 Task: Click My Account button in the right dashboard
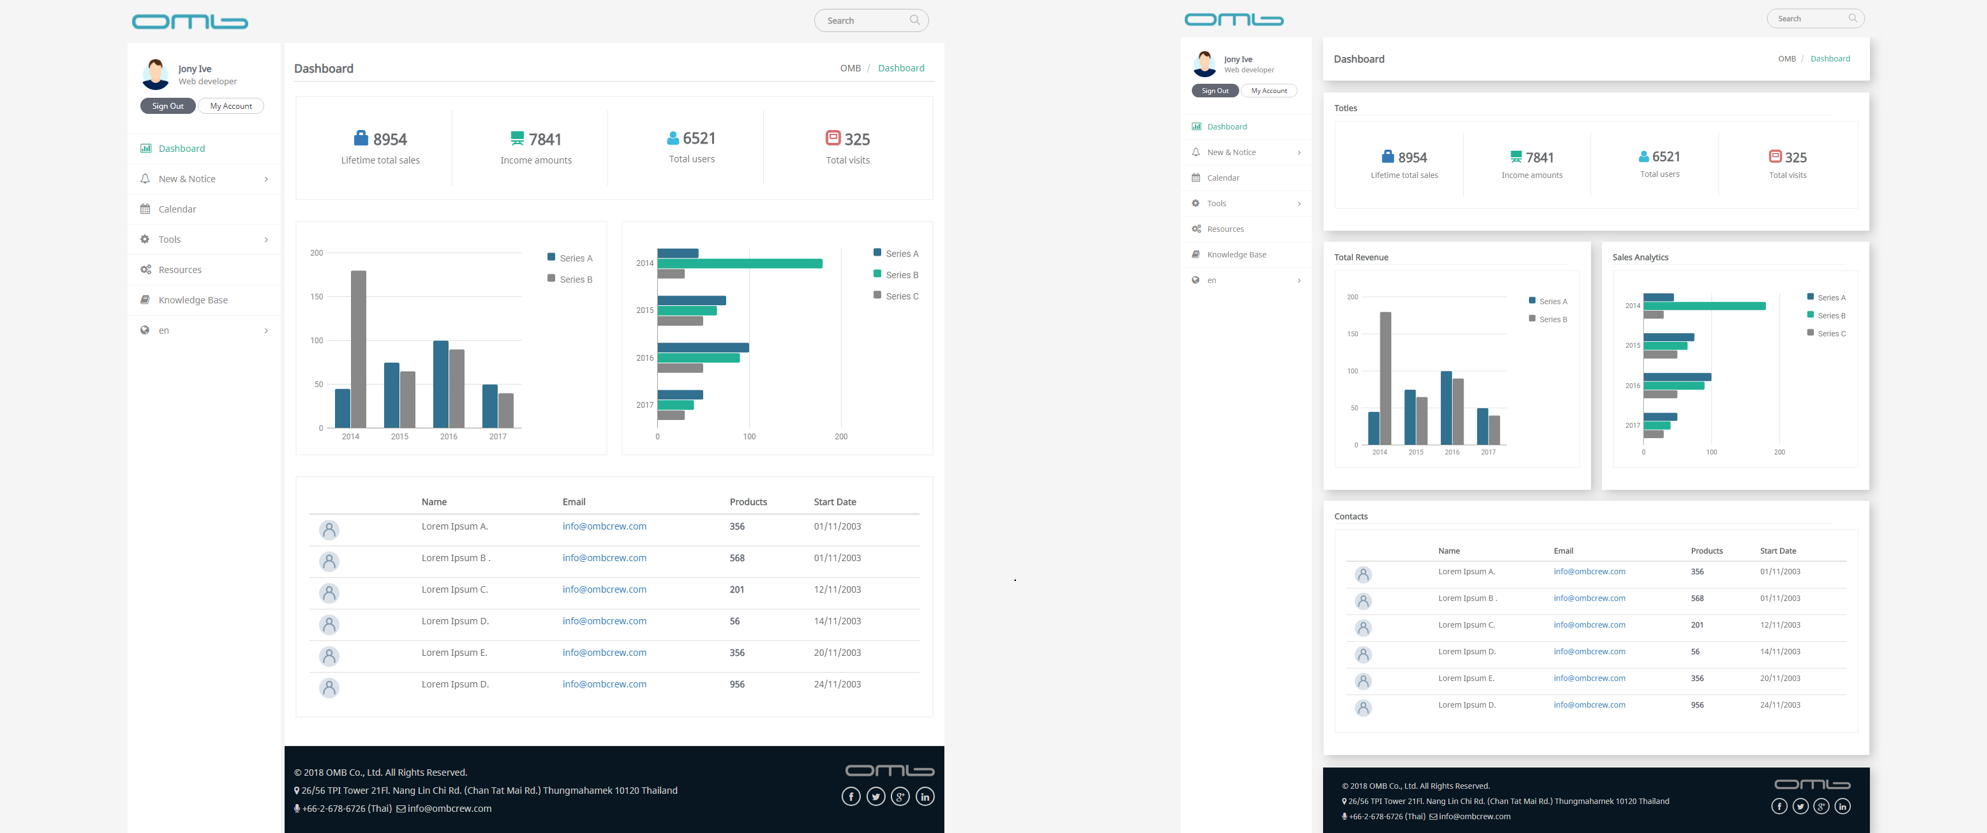pos(1269,91)
